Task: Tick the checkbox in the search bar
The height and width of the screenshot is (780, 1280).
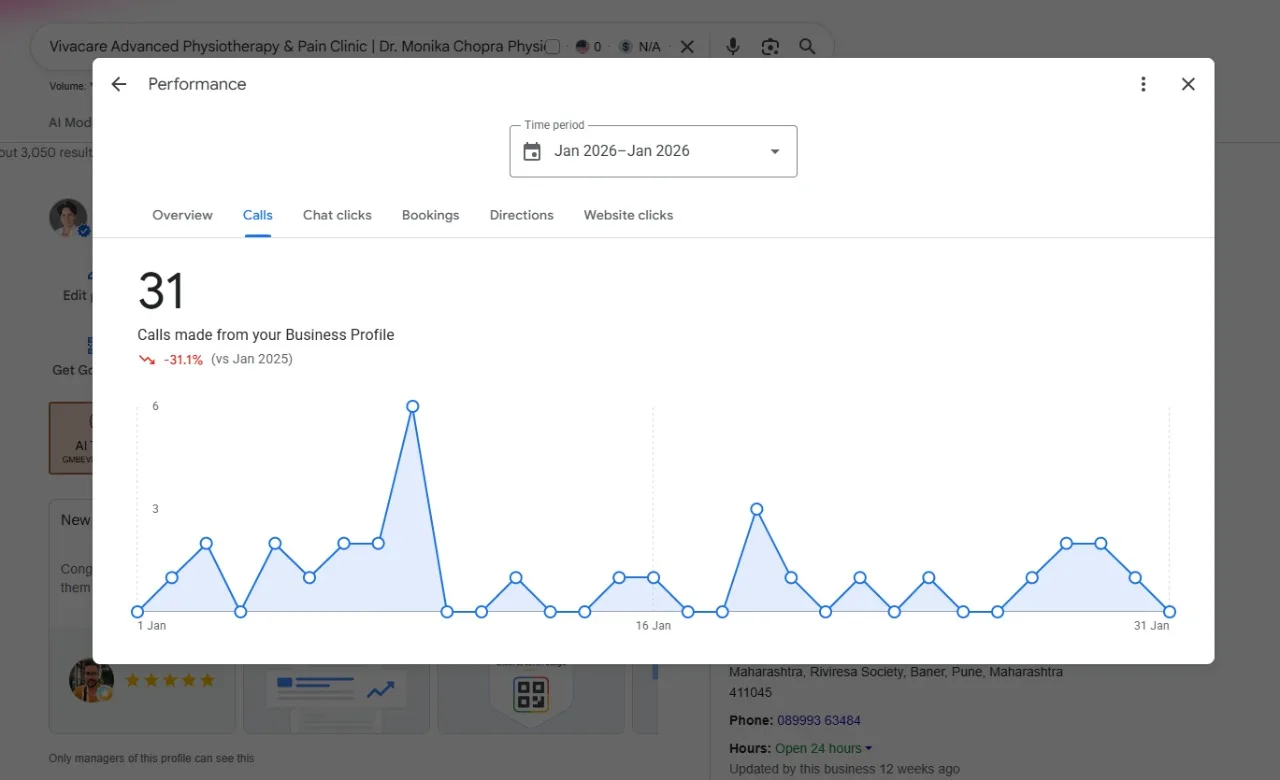Action: (553, 47)
